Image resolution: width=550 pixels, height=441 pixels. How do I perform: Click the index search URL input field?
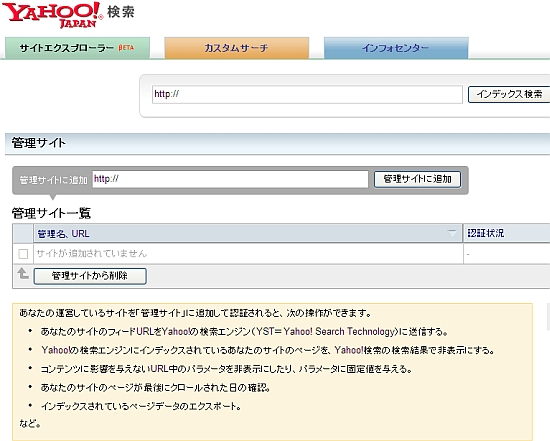307,94
